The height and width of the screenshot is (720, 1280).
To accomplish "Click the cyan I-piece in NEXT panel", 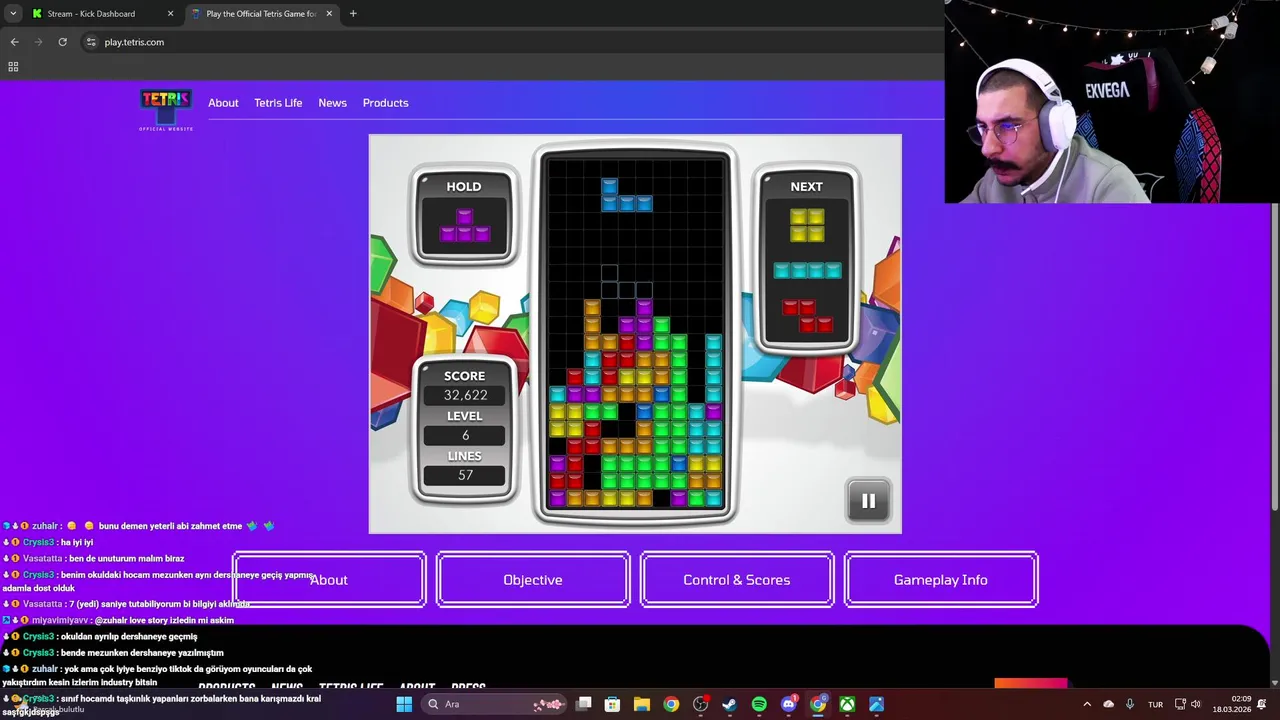I will (x=807, y=270).
